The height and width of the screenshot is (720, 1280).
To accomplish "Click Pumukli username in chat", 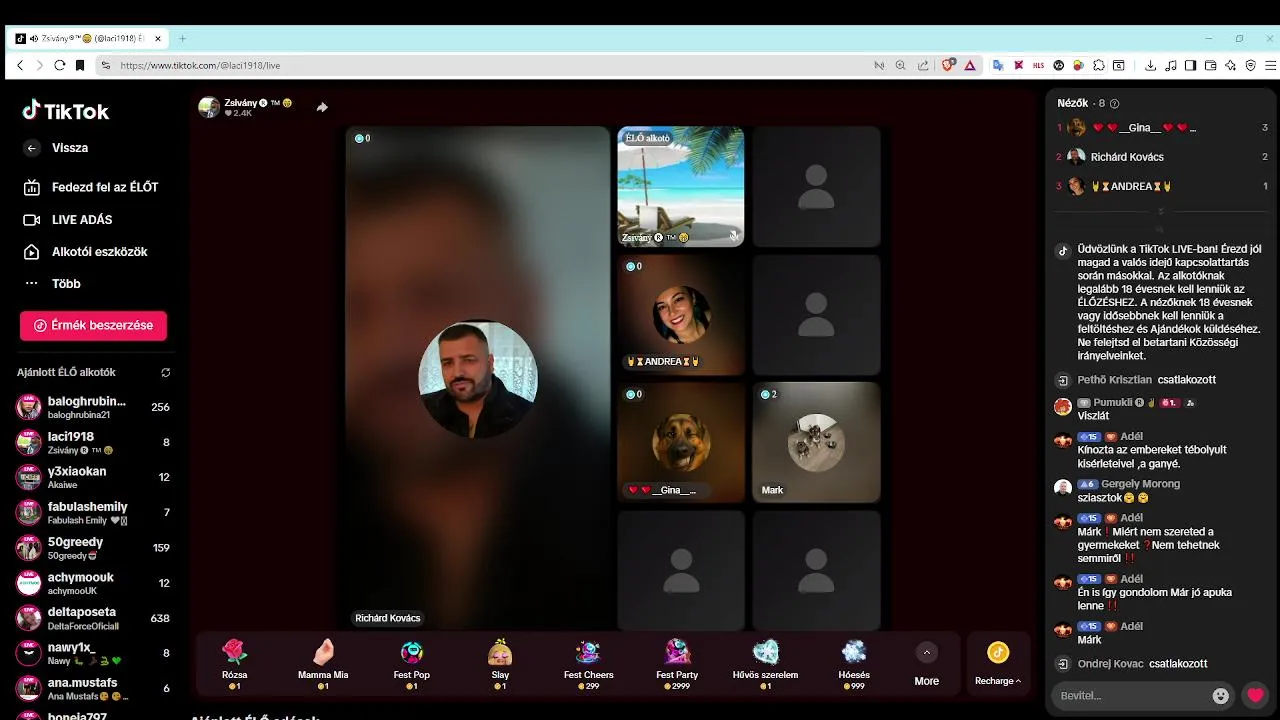I will [1113, 402].
